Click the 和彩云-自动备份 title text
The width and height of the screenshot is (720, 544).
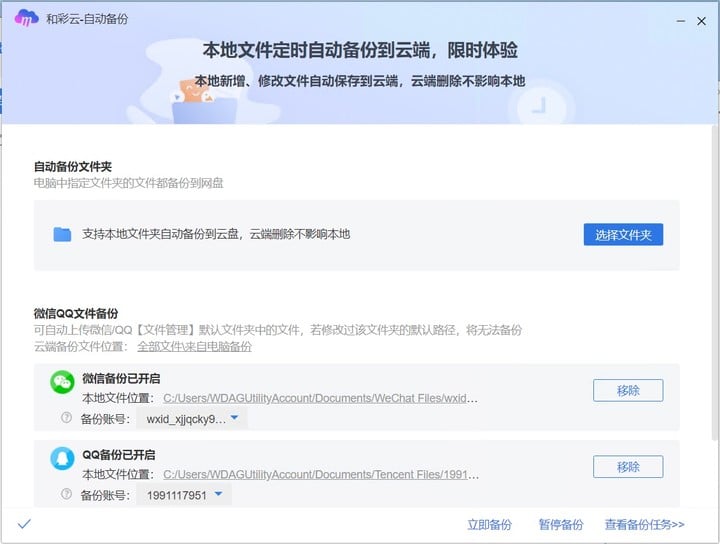[x=87, y=19]
